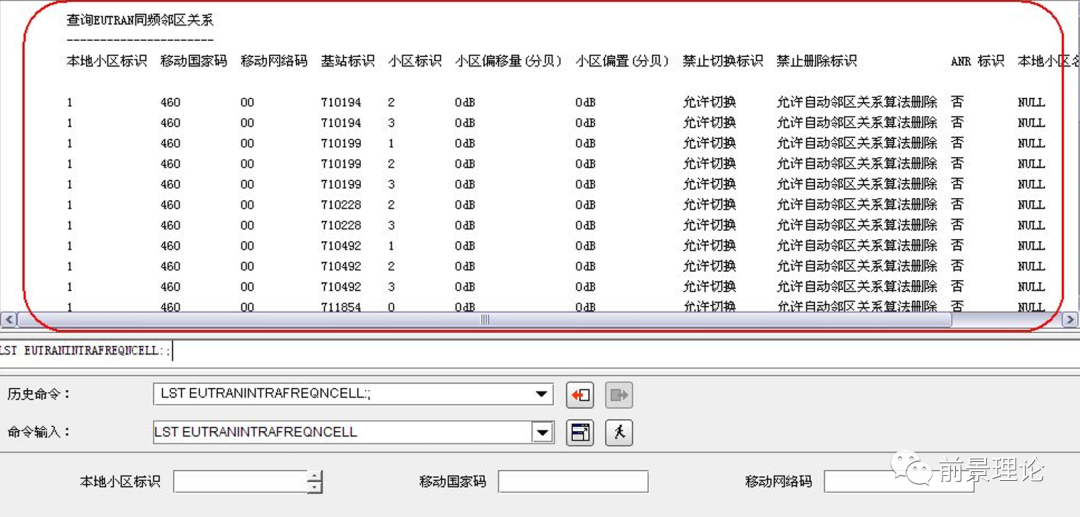Click the 移动网络码 input field
Viewport: 1080px width, 517px height.
pyautogui.click(x=898, y=482)
